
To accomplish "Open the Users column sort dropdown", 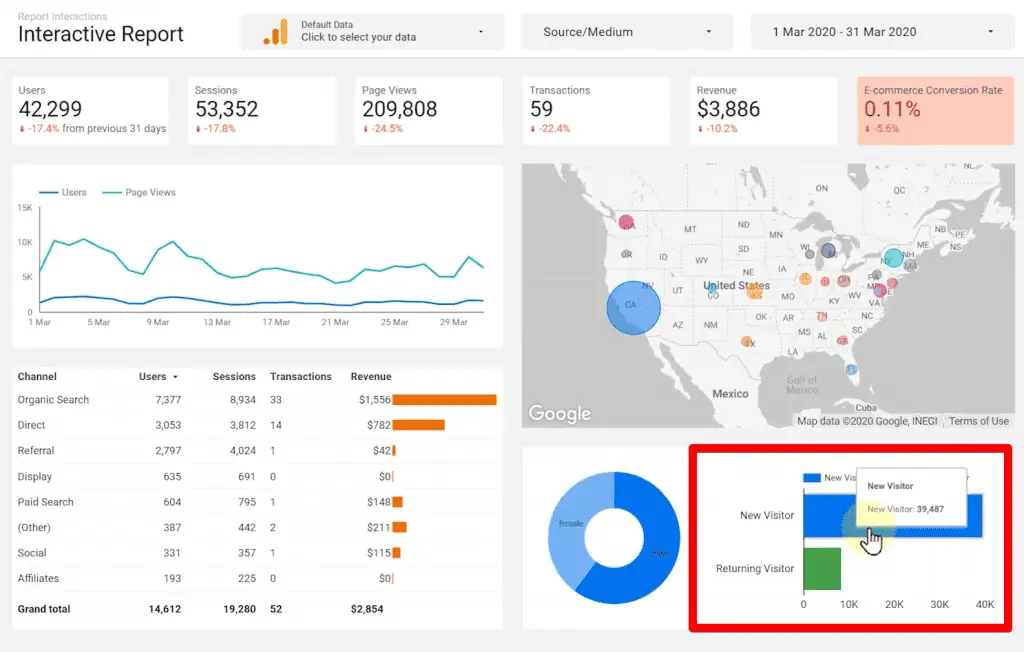I will tap(176, 376).
